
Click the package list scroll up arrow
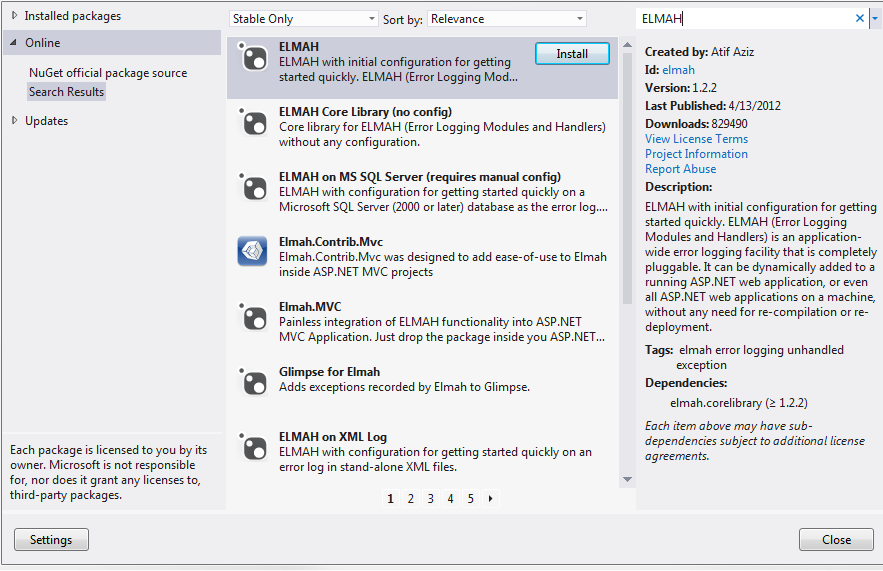(x=627, y=44)
